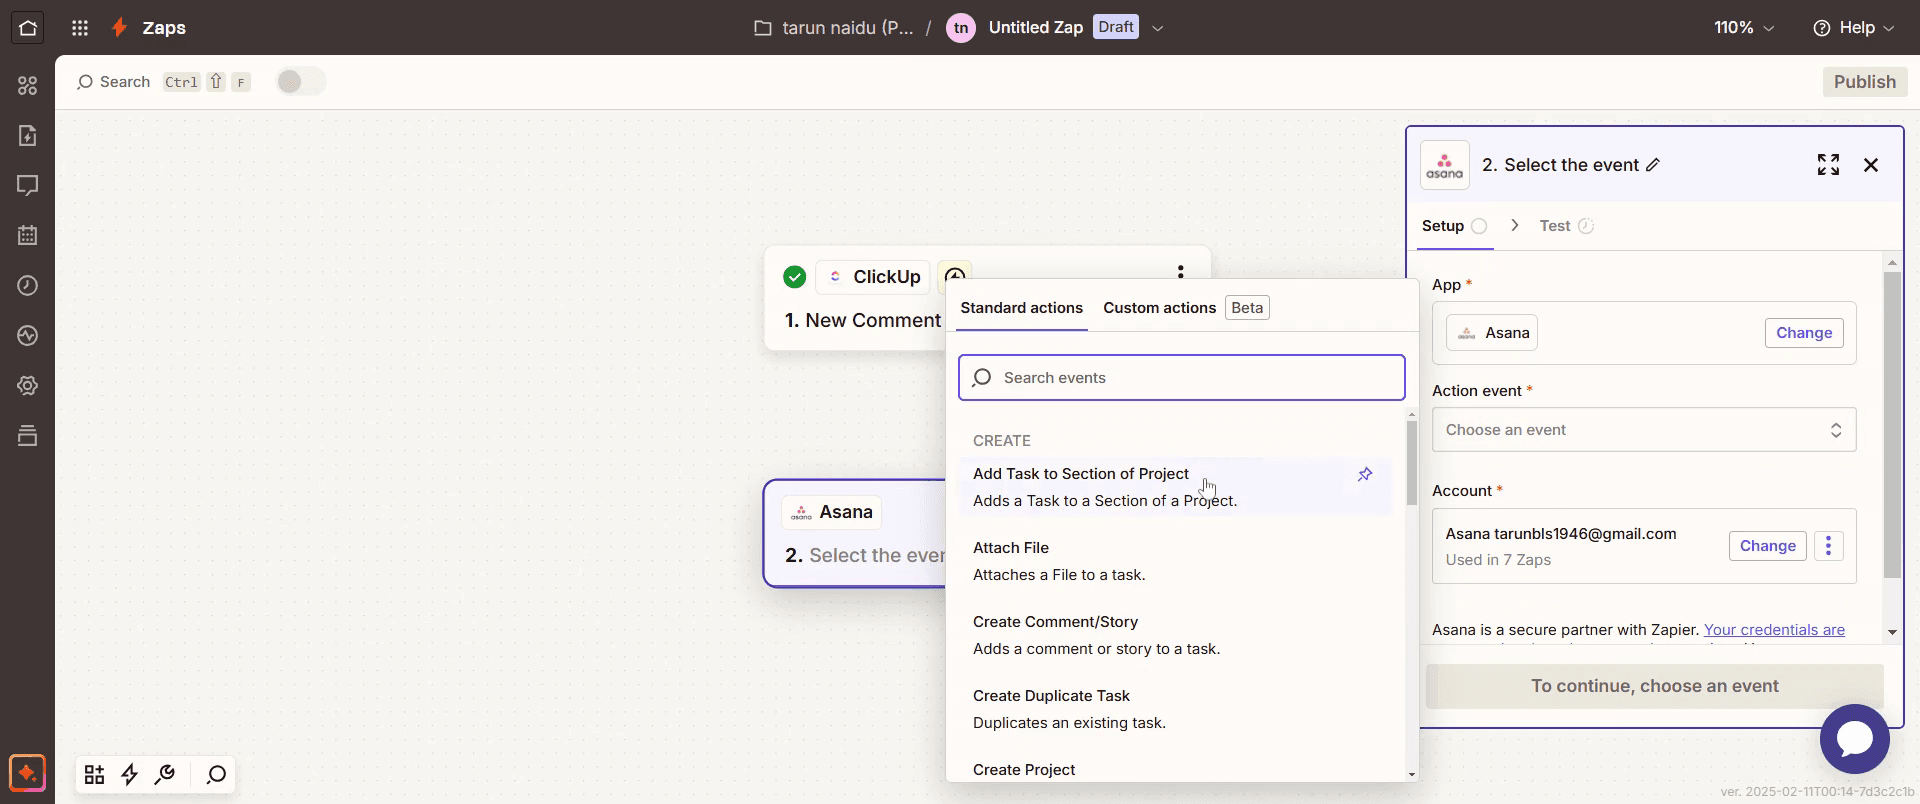Open the Choose an event dropdown
The height and width of the screenshot is (804, 1920).
point(1644,430)
